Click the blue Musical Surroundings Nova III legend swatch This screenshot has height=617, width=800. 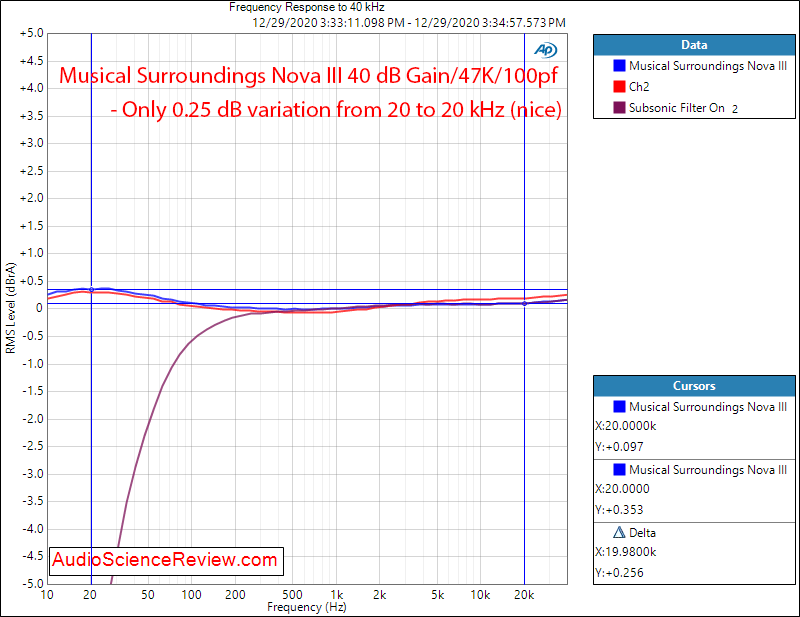pos(619,66)
